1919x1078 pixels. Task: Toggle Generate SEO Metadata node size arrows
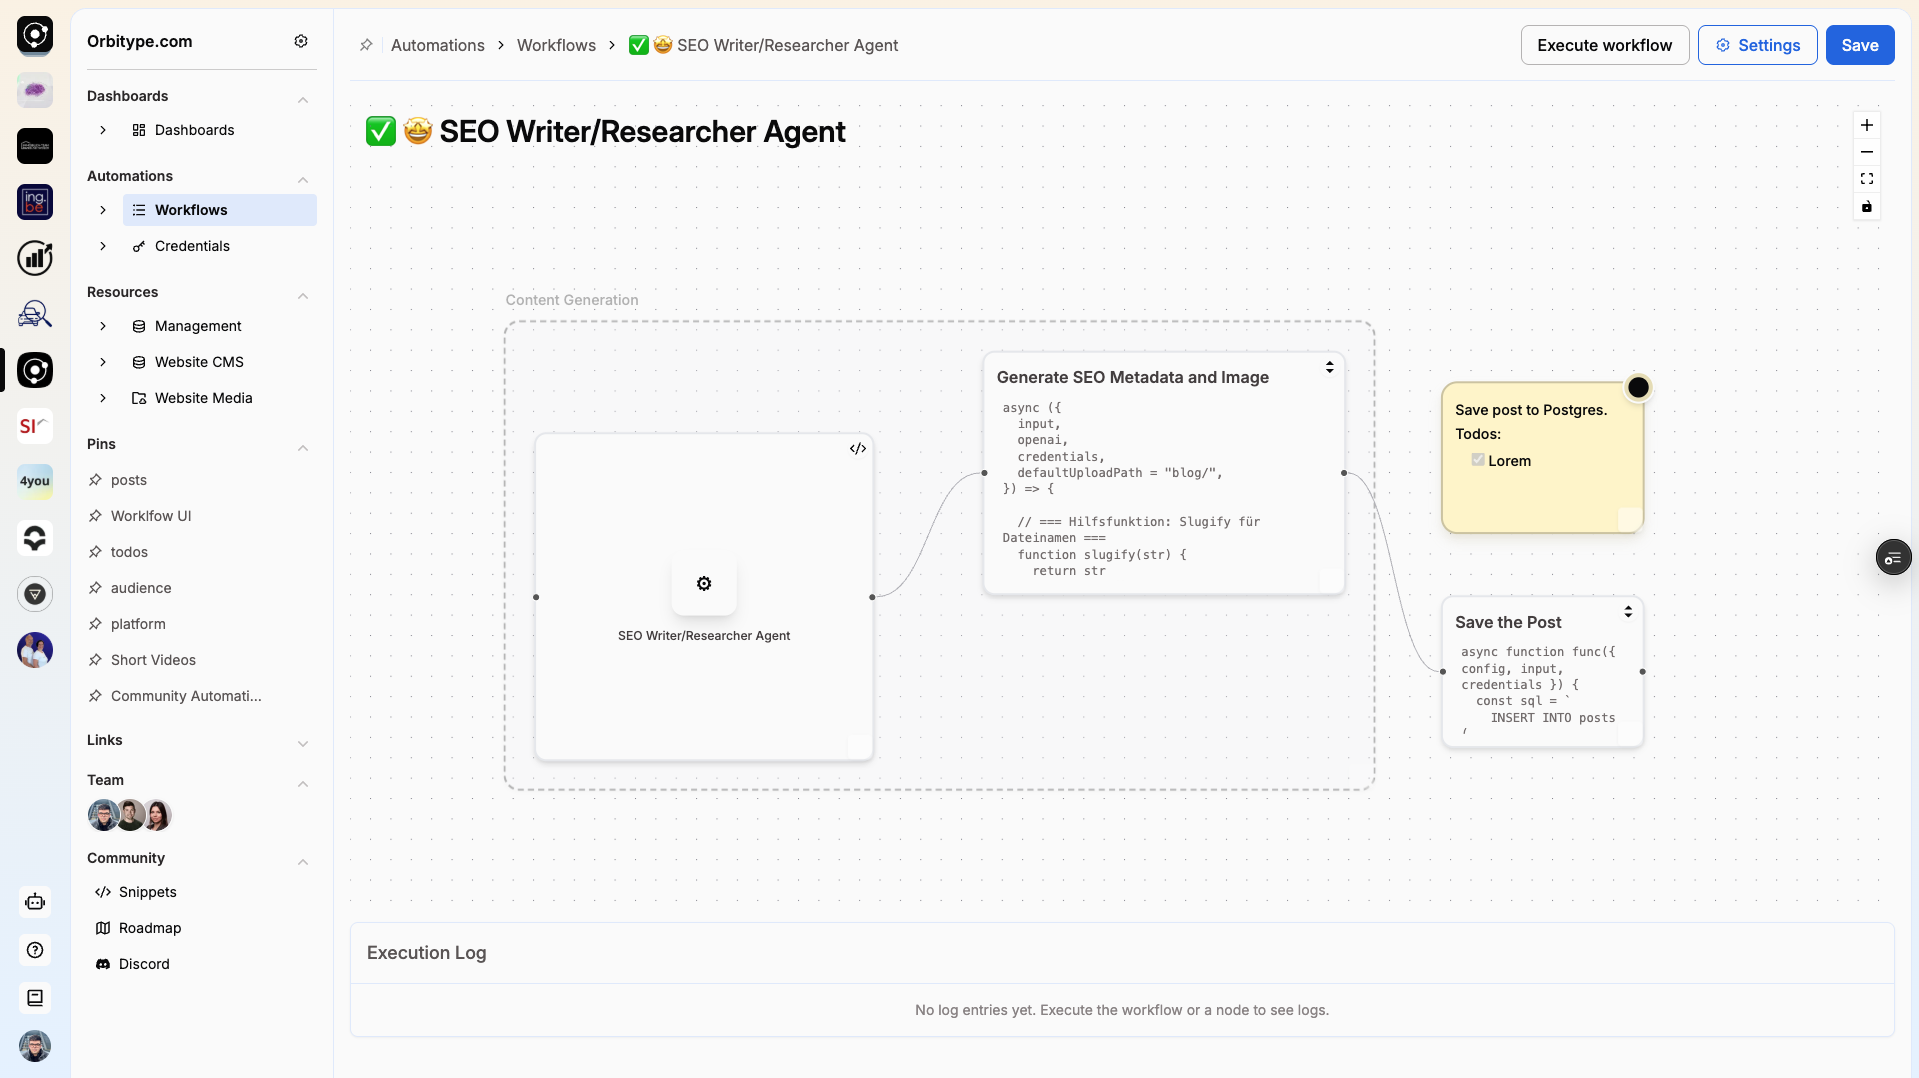[1329, 367]
